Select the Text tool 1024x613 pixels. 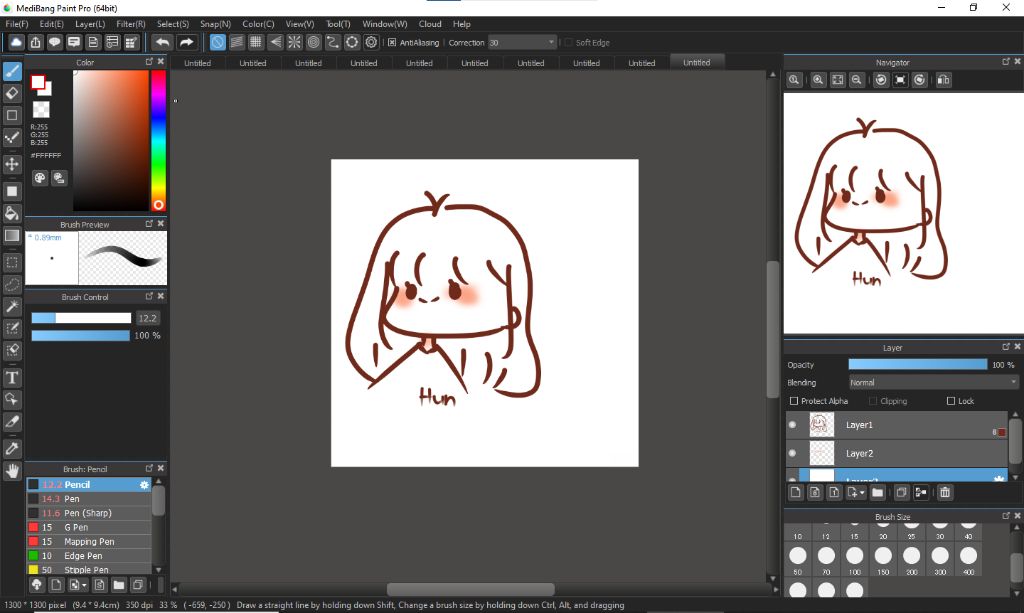click(x=12, y=378)
